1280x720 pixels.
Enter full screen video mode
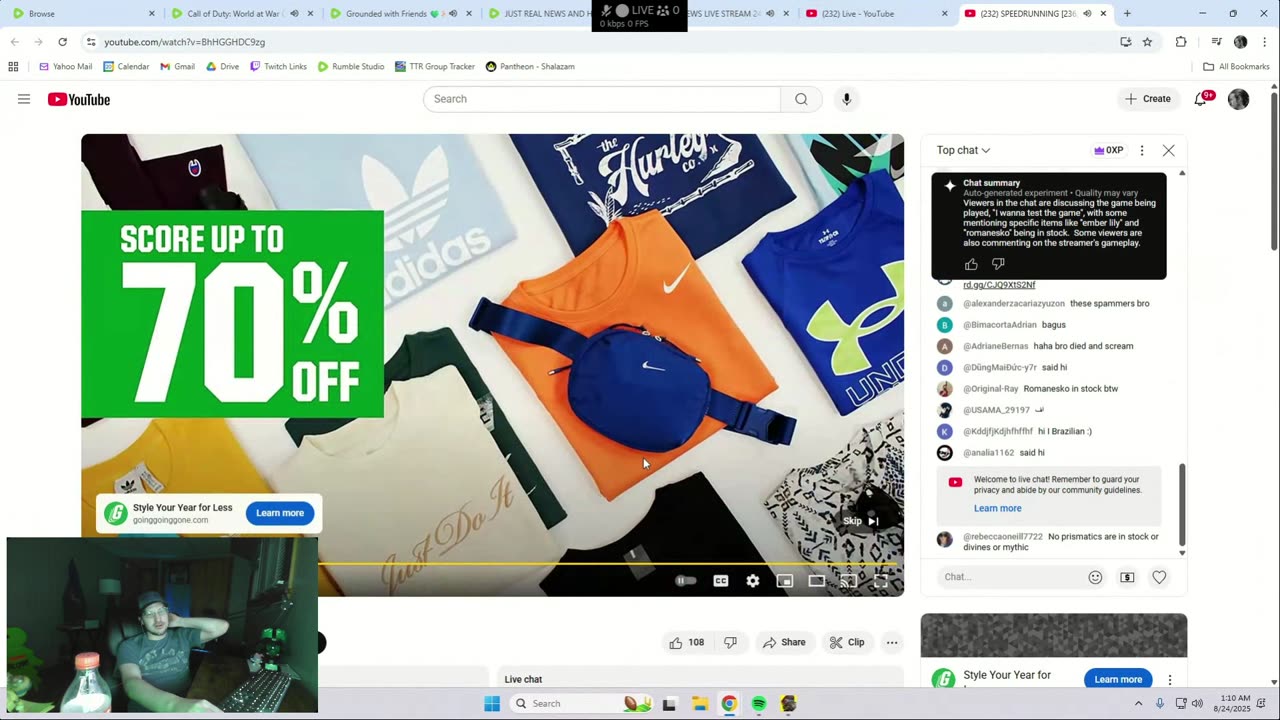881,581
